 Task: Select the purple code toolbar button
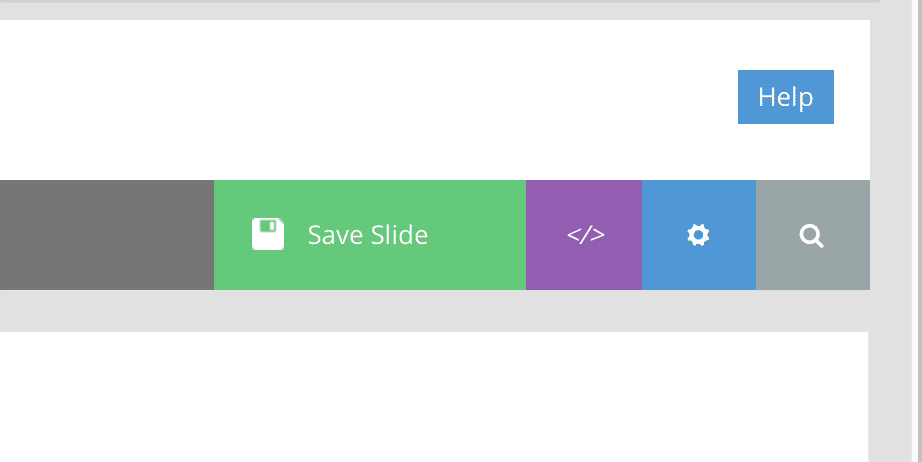point(584,235)
